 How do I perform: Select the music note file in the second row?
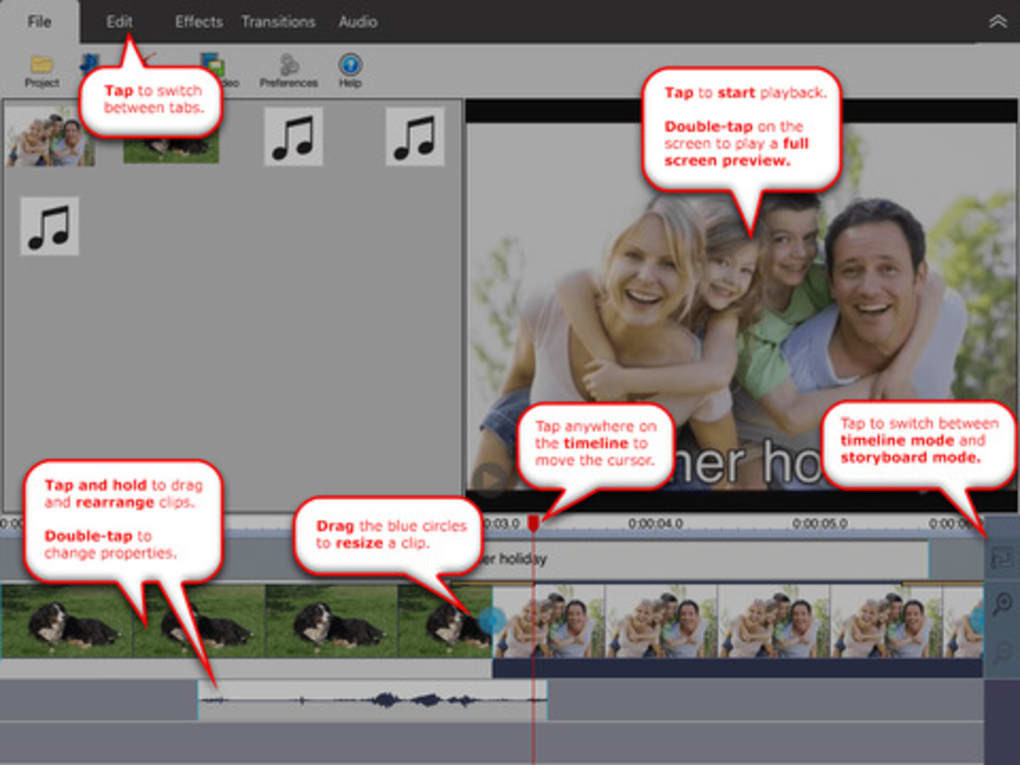click(x=49, y=226)
